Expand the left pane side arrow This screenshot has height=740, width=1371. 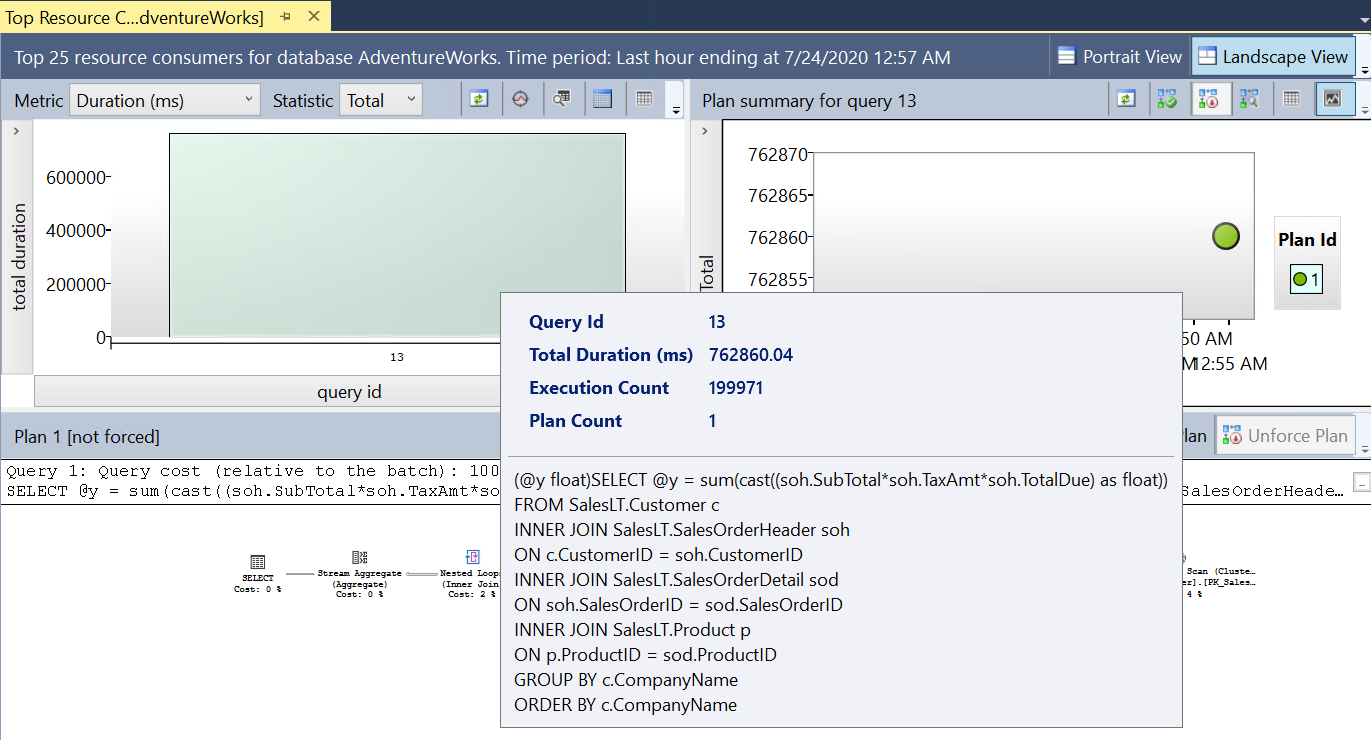pos(16,131)
